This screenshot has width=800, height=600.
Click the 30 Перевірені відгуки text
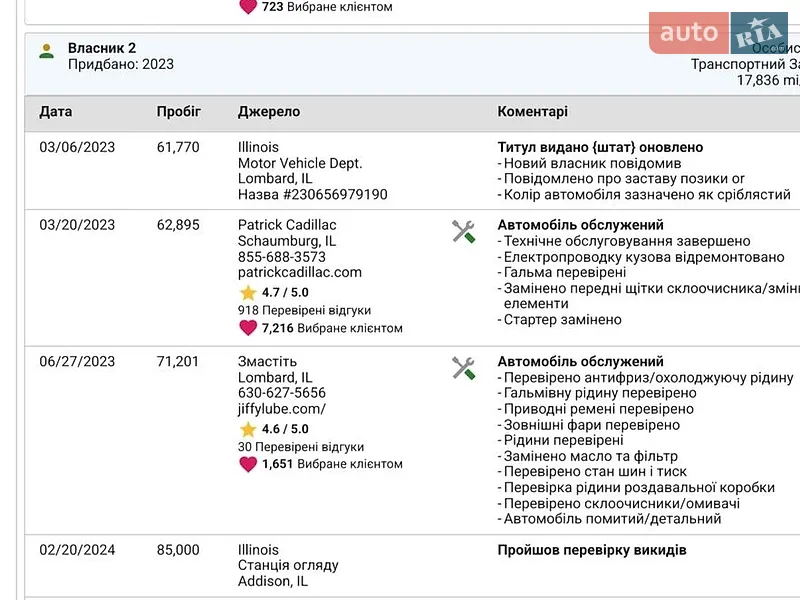(x=301, y=447)
